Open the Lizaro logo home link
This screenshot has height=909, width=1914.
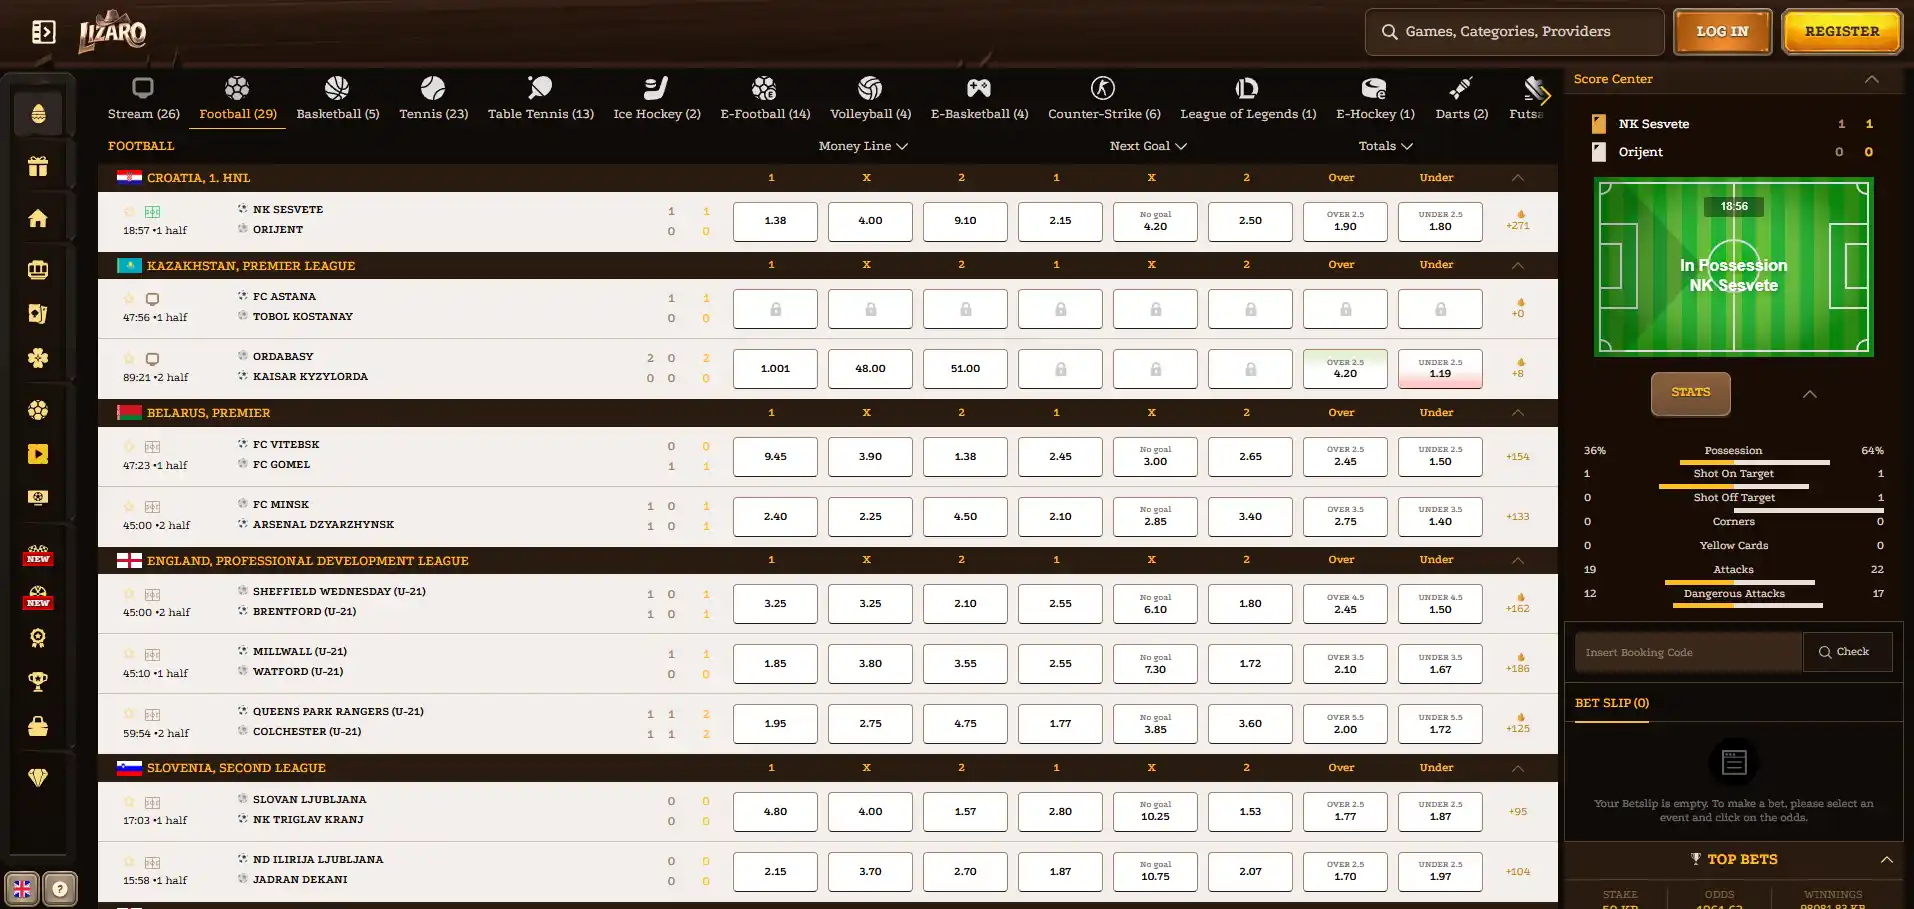pyautogui.click(x=113, y=32)
